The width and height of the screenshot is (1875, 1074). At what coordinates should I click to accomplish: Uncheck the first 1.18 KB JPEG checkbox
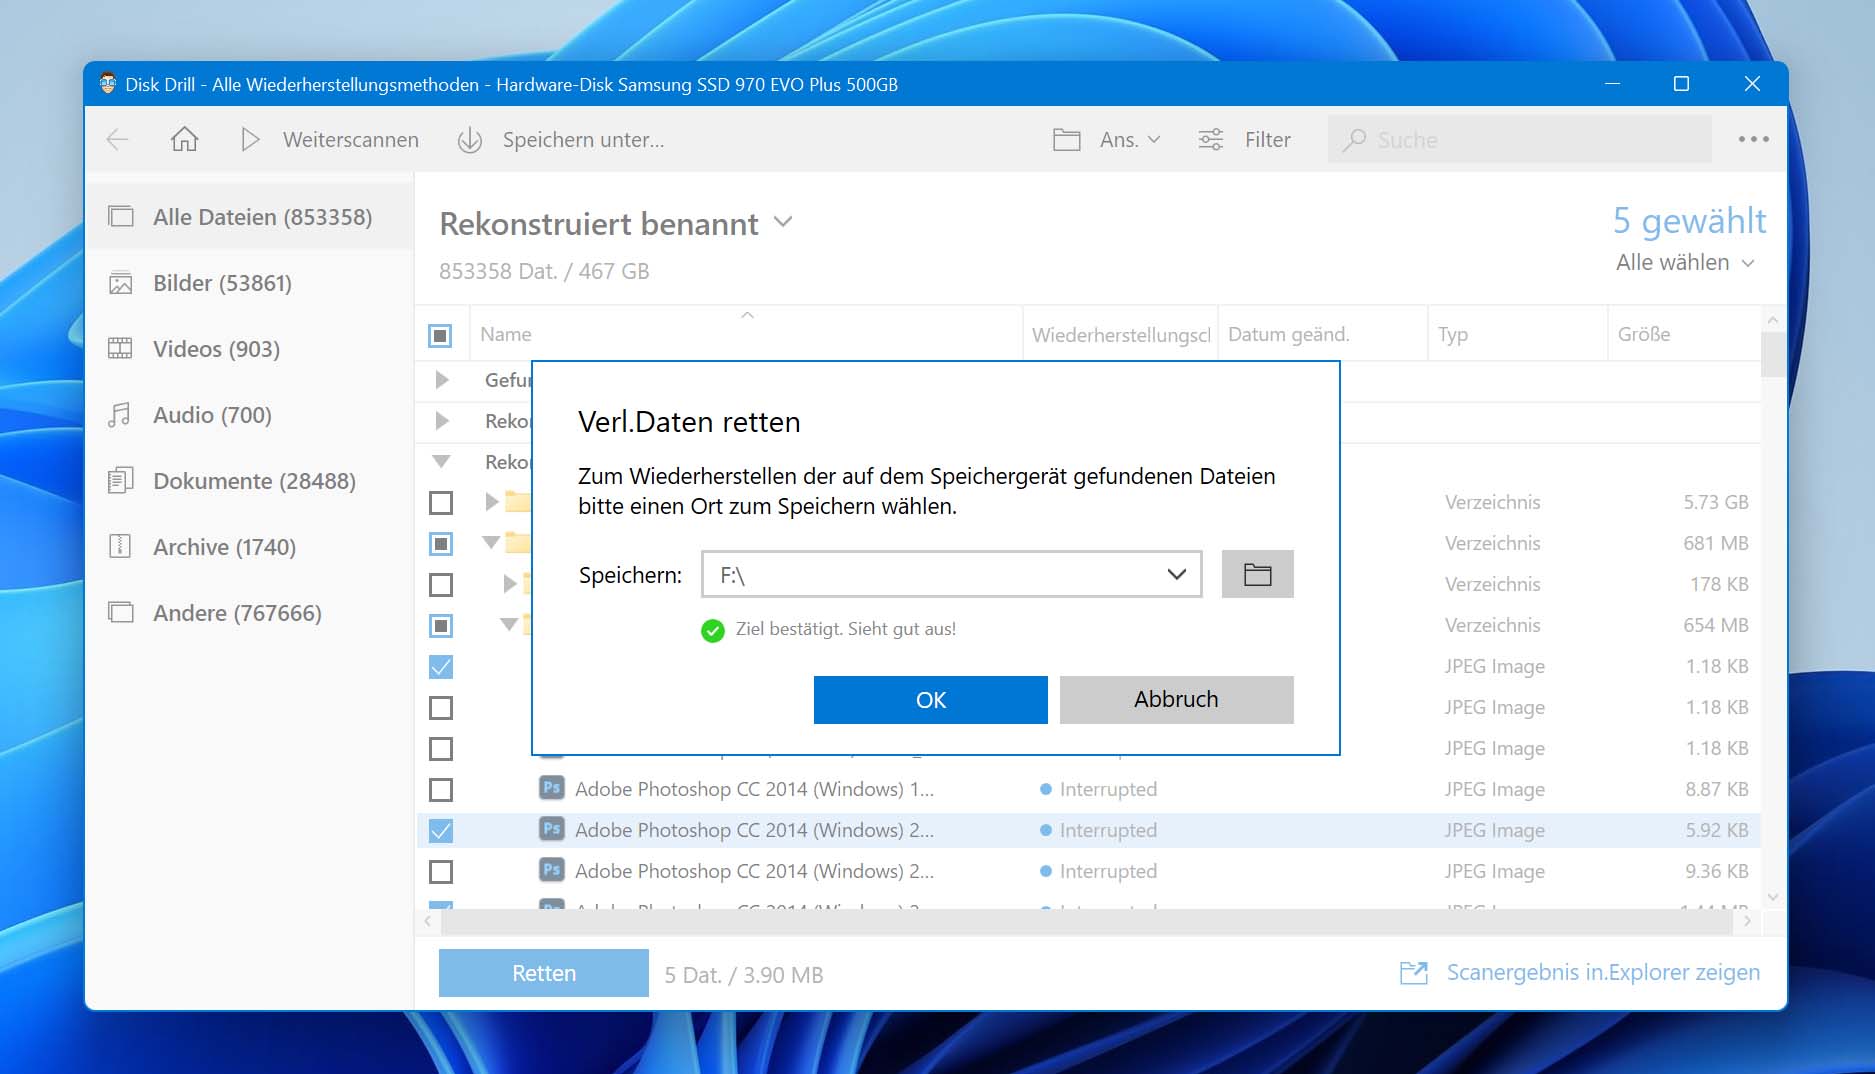pos(440,666)
